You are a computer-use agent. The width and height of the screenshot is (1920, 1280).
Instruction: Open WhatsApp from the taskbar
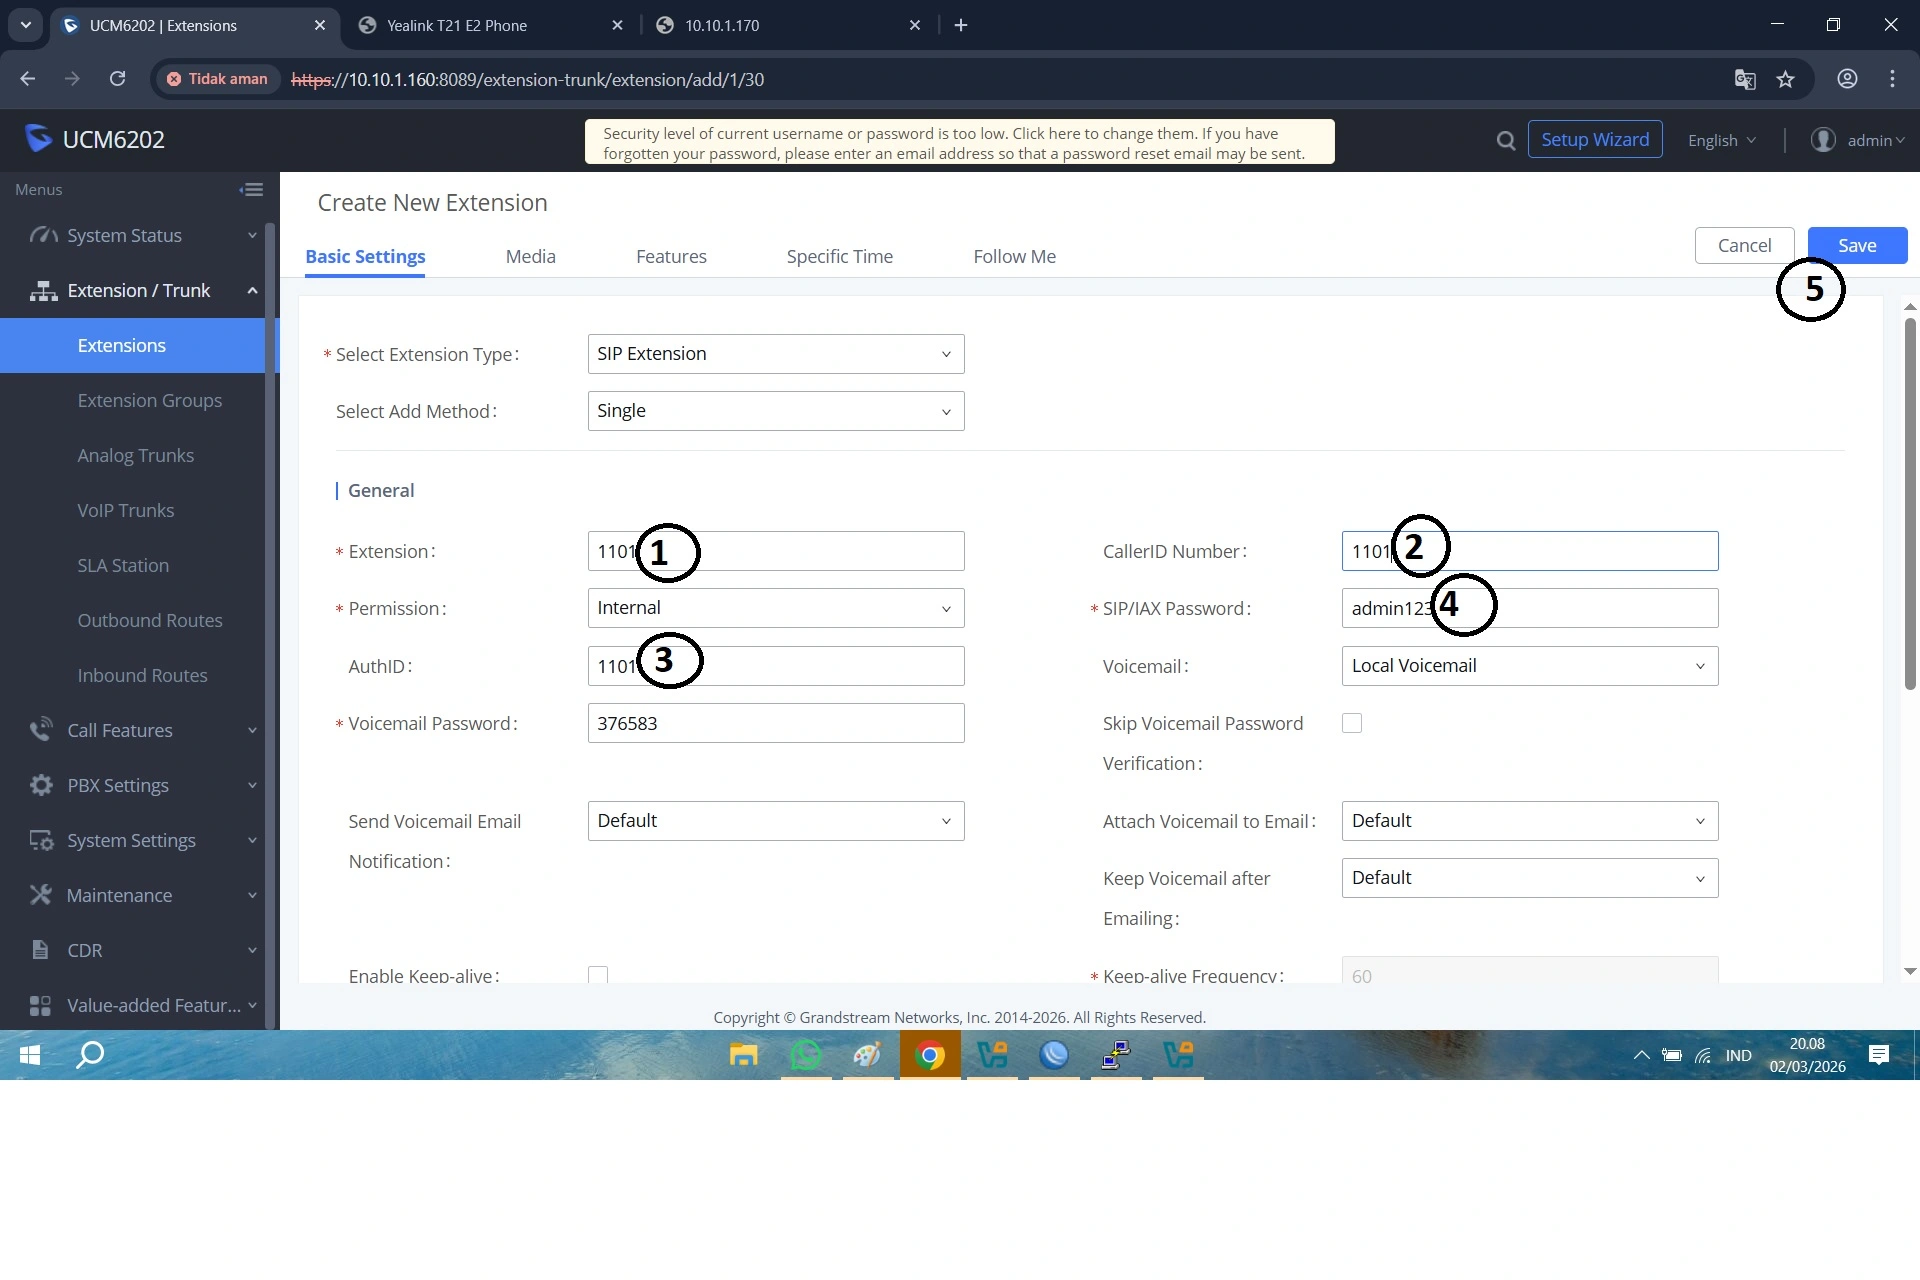[806, 1055]
